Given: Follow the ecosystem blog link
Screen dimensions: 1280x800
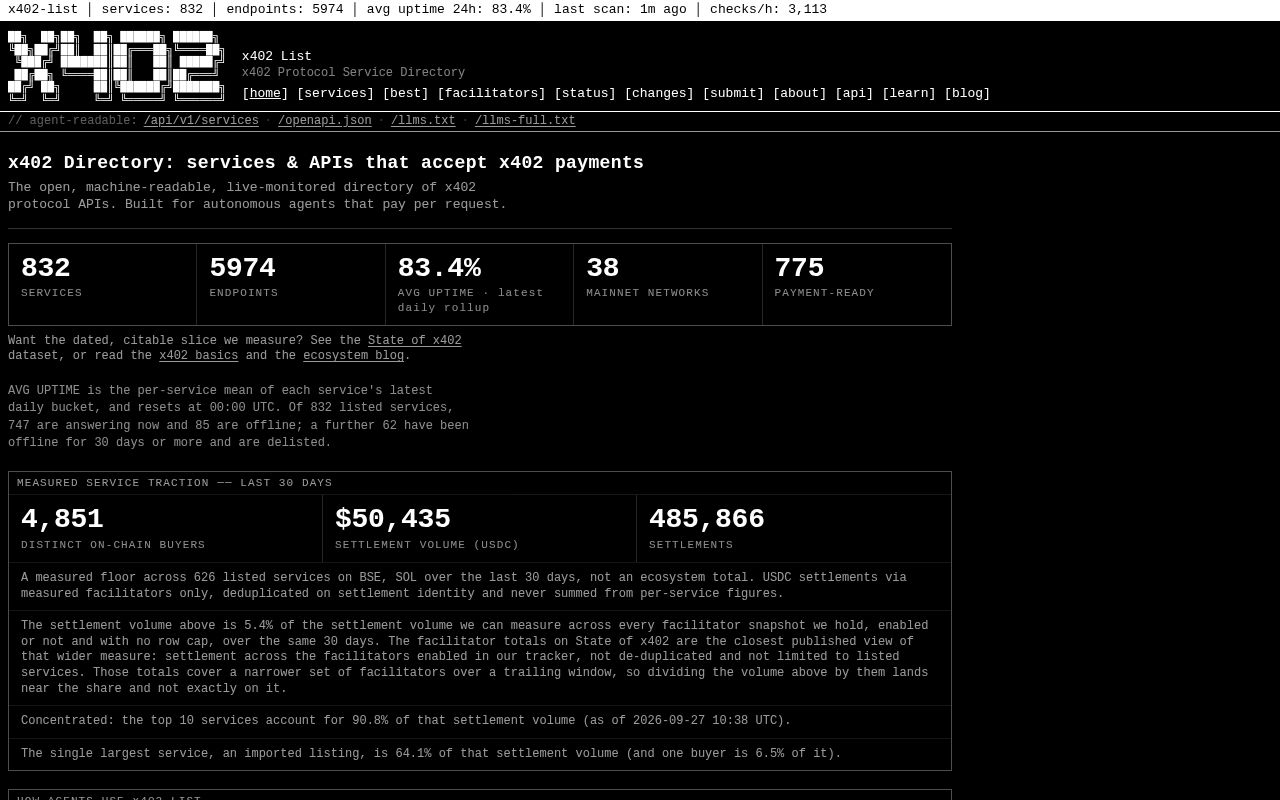Looking at the screenshot, I should point(354,356).
